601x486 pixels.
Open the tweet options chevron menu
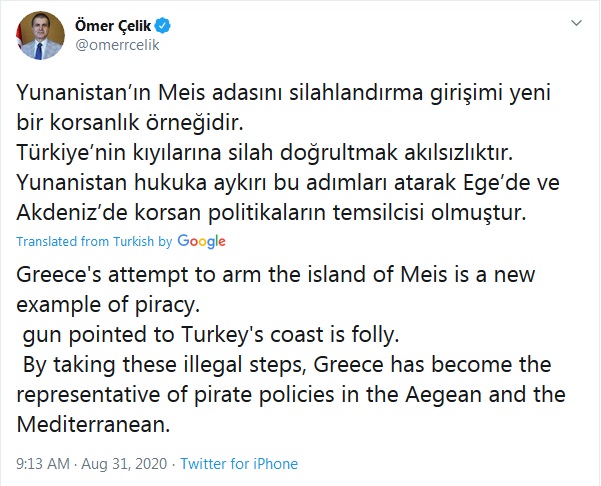576,22
